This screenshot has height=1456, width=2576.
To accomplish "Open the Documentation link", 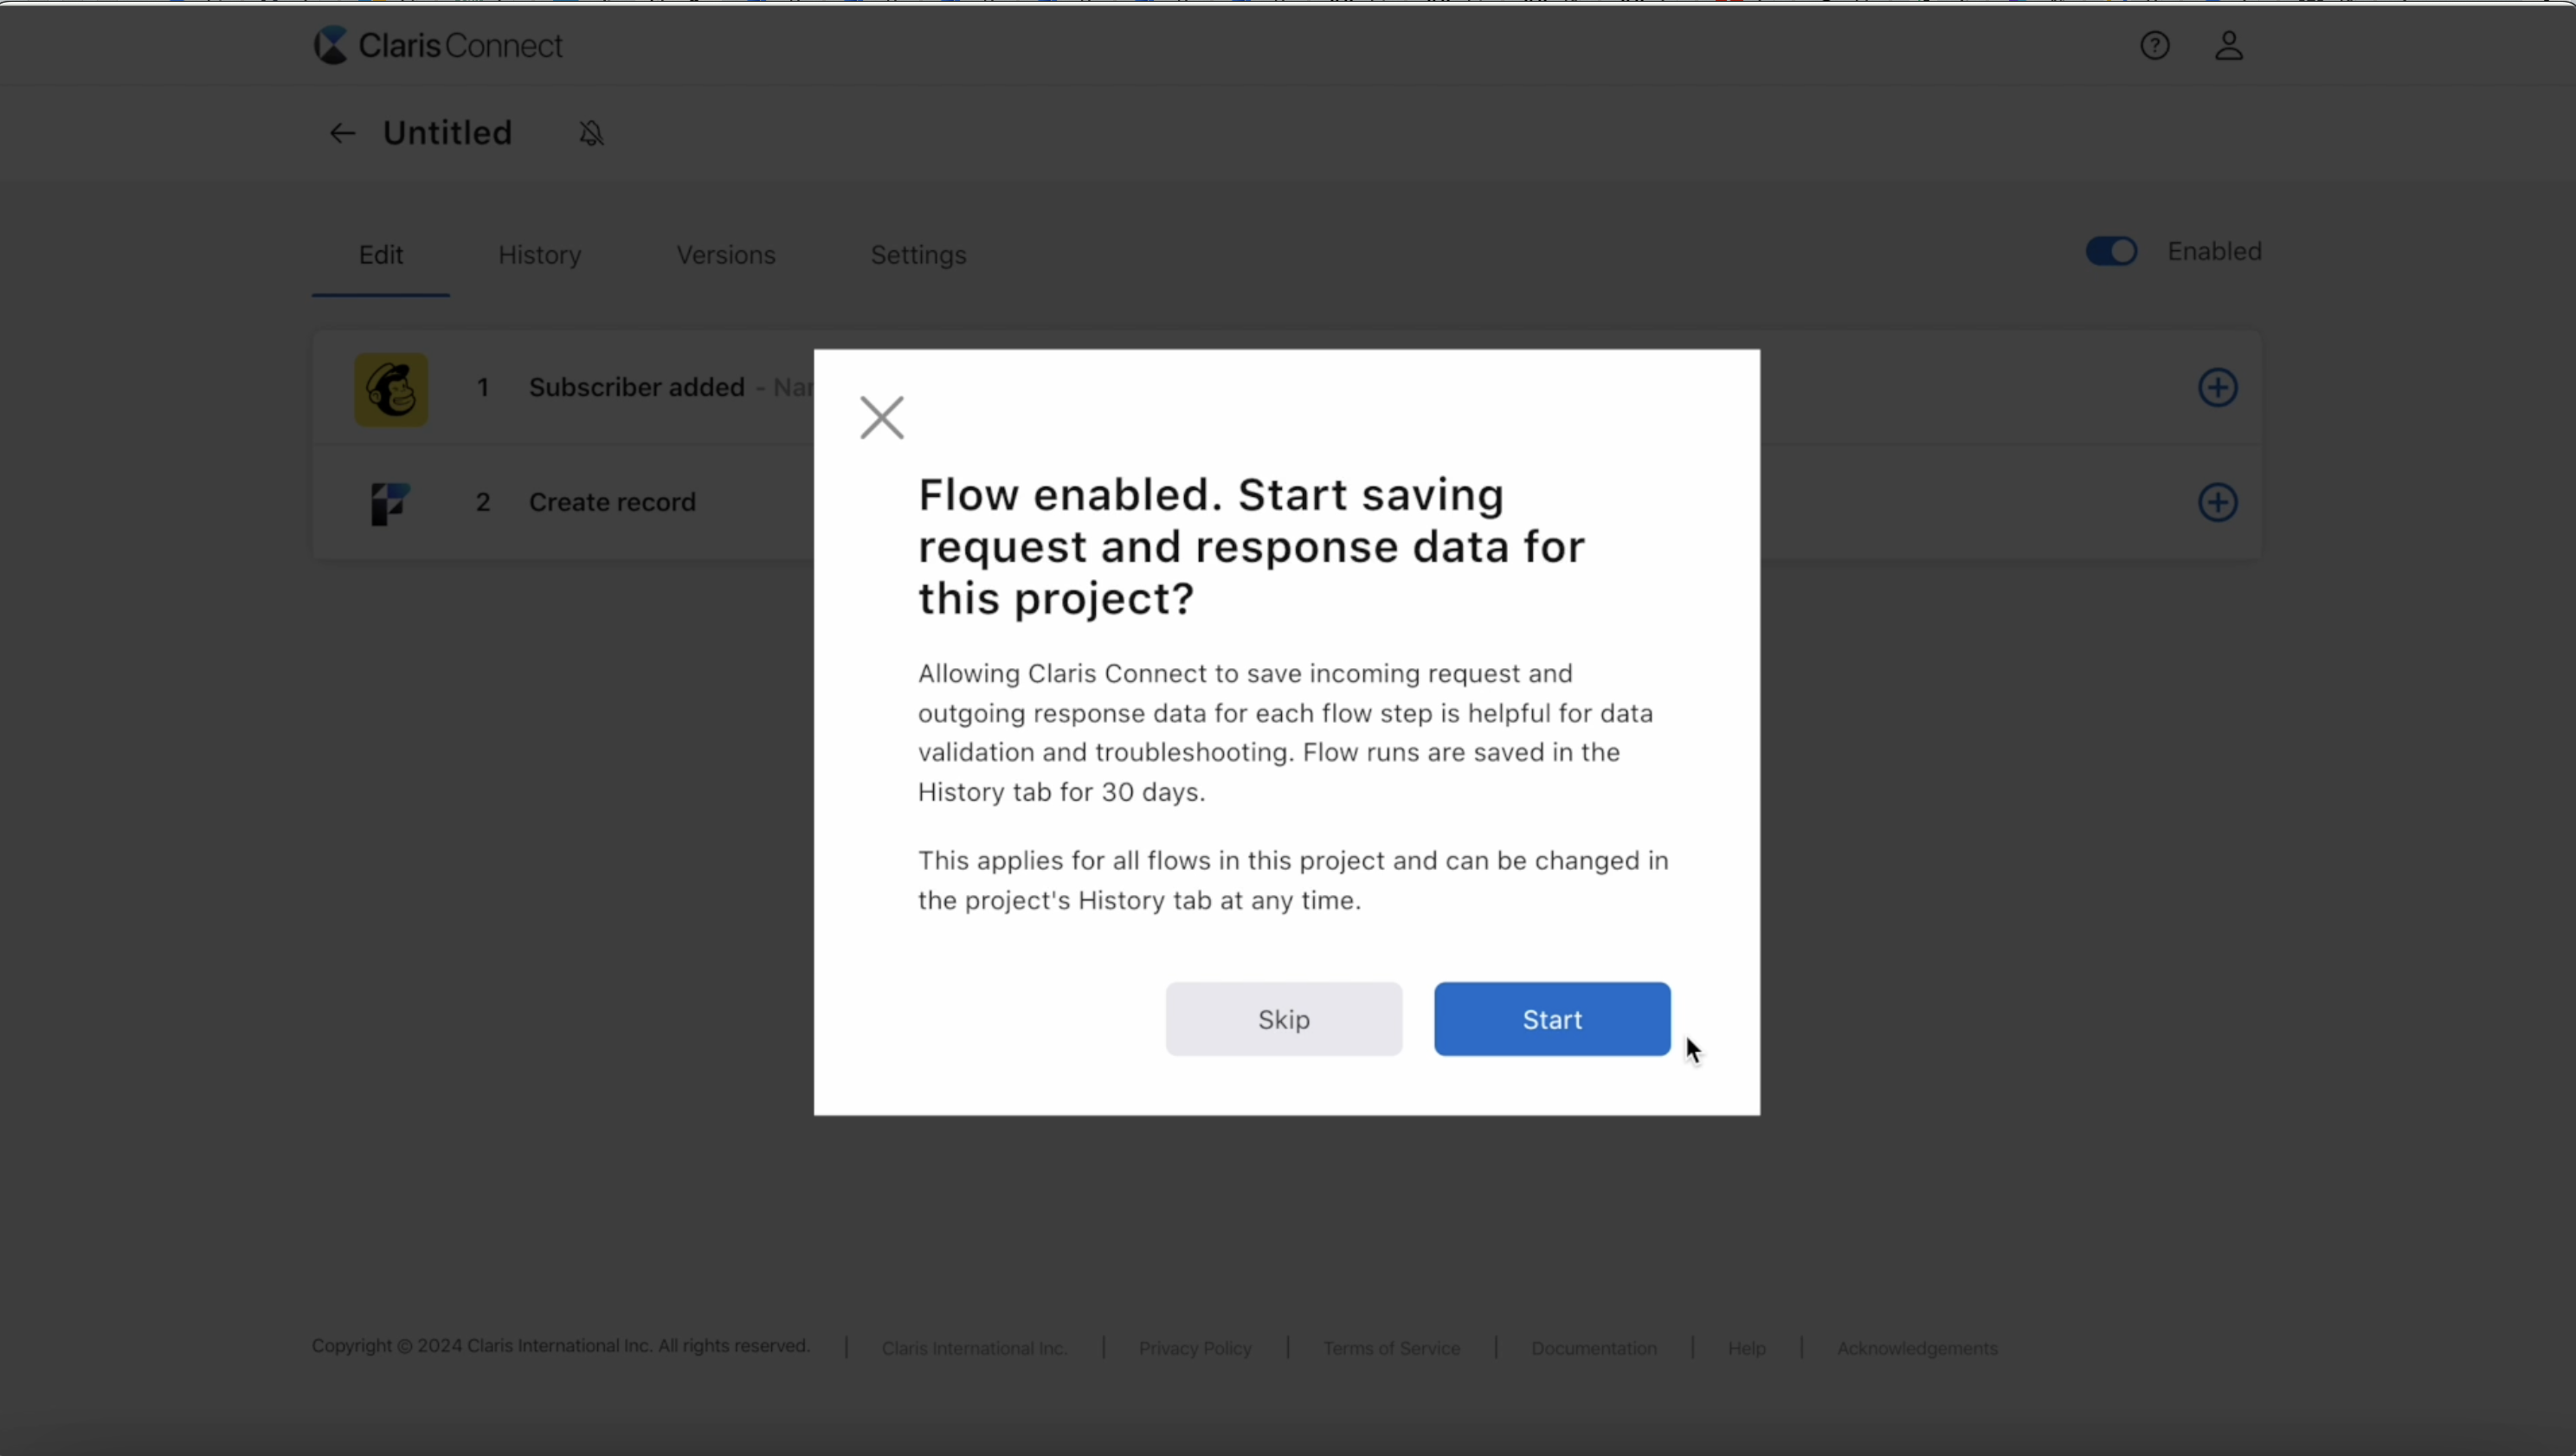I will 1593,1347.
